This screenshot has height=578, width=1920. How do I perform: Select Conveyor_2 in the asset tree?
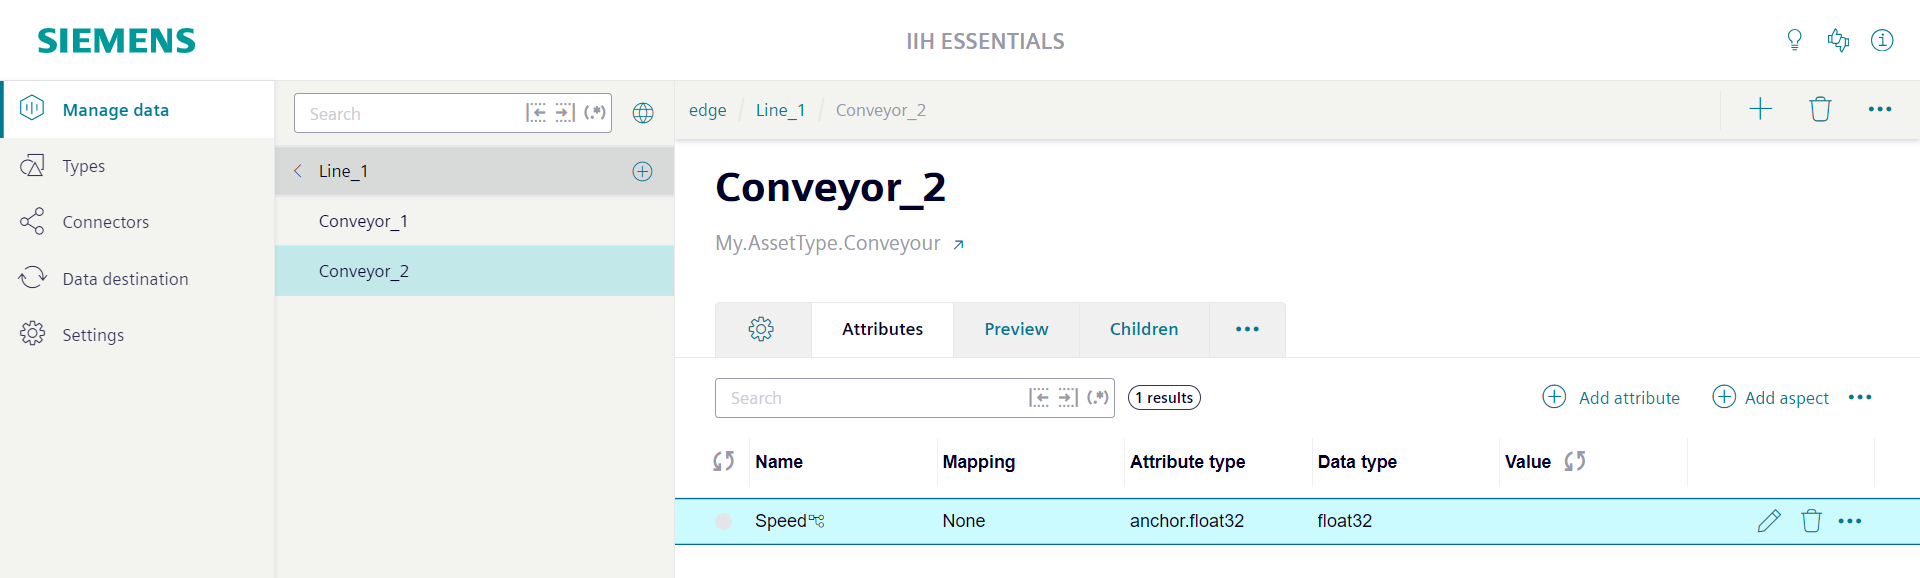[474, 271]
